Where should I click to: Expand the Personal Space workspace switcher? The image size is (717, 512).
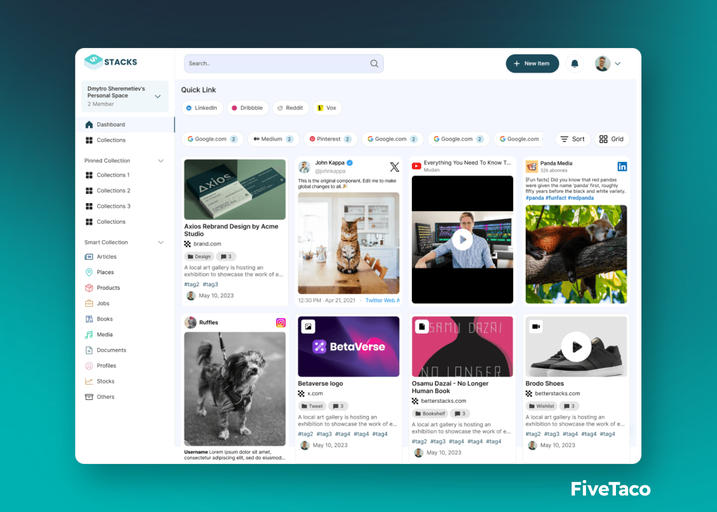(x=157, y=96)
